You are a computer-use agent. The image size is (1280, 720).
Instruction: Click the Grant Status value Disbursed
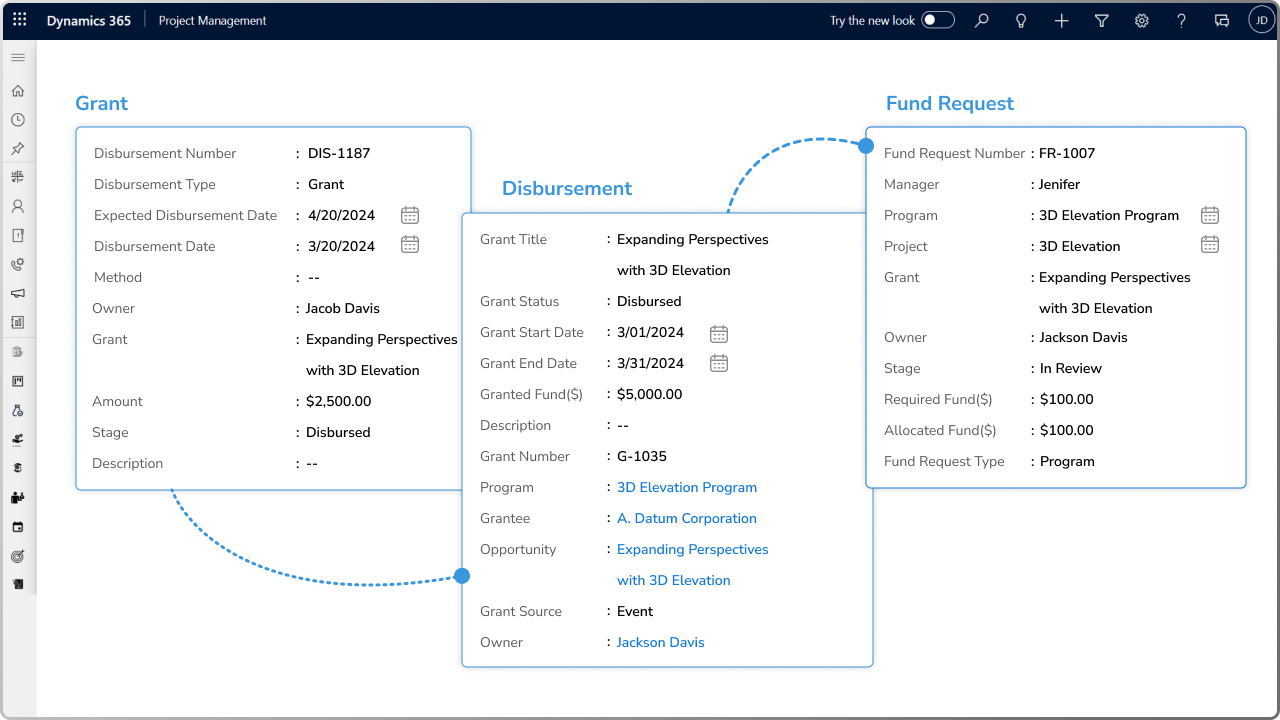649,301
